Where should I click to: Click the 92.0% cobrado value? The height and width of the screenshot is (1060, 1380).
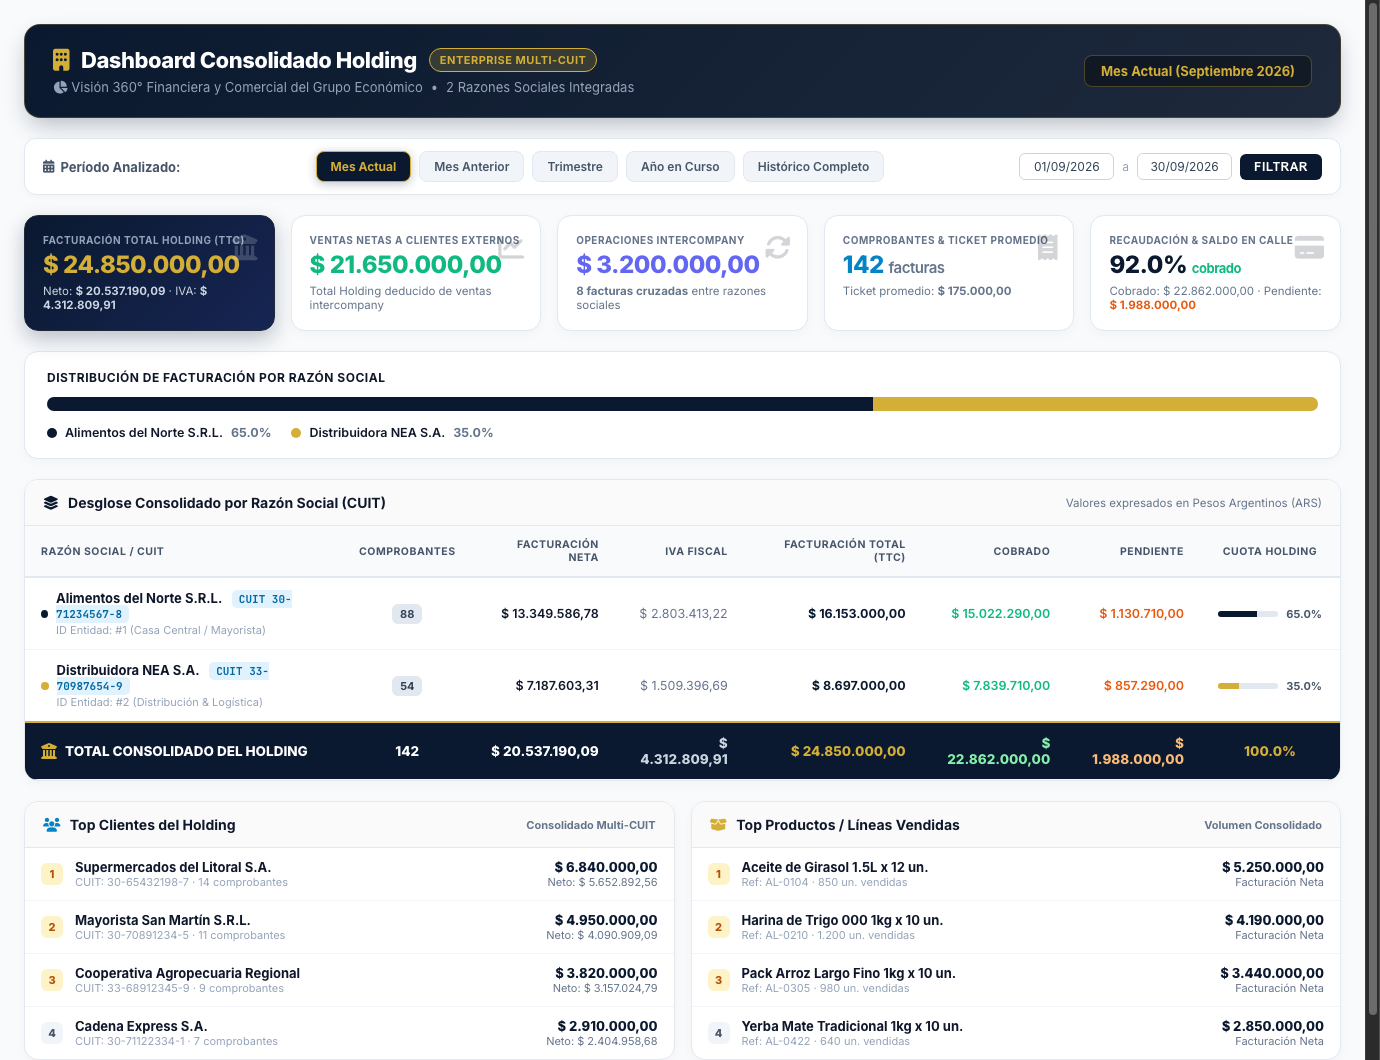pos(1175,265)
